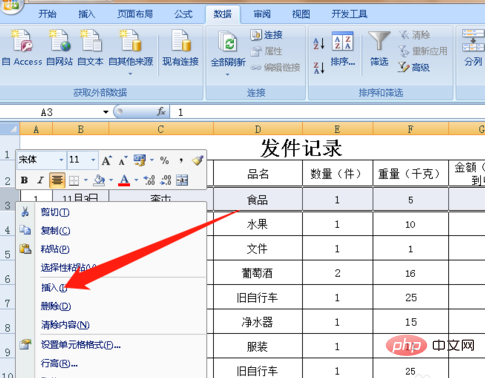Switch to the 插入 ribbon tab
The height and width of the screenshot is (378, 485).
pyautogui.click(x=86, y=14)
